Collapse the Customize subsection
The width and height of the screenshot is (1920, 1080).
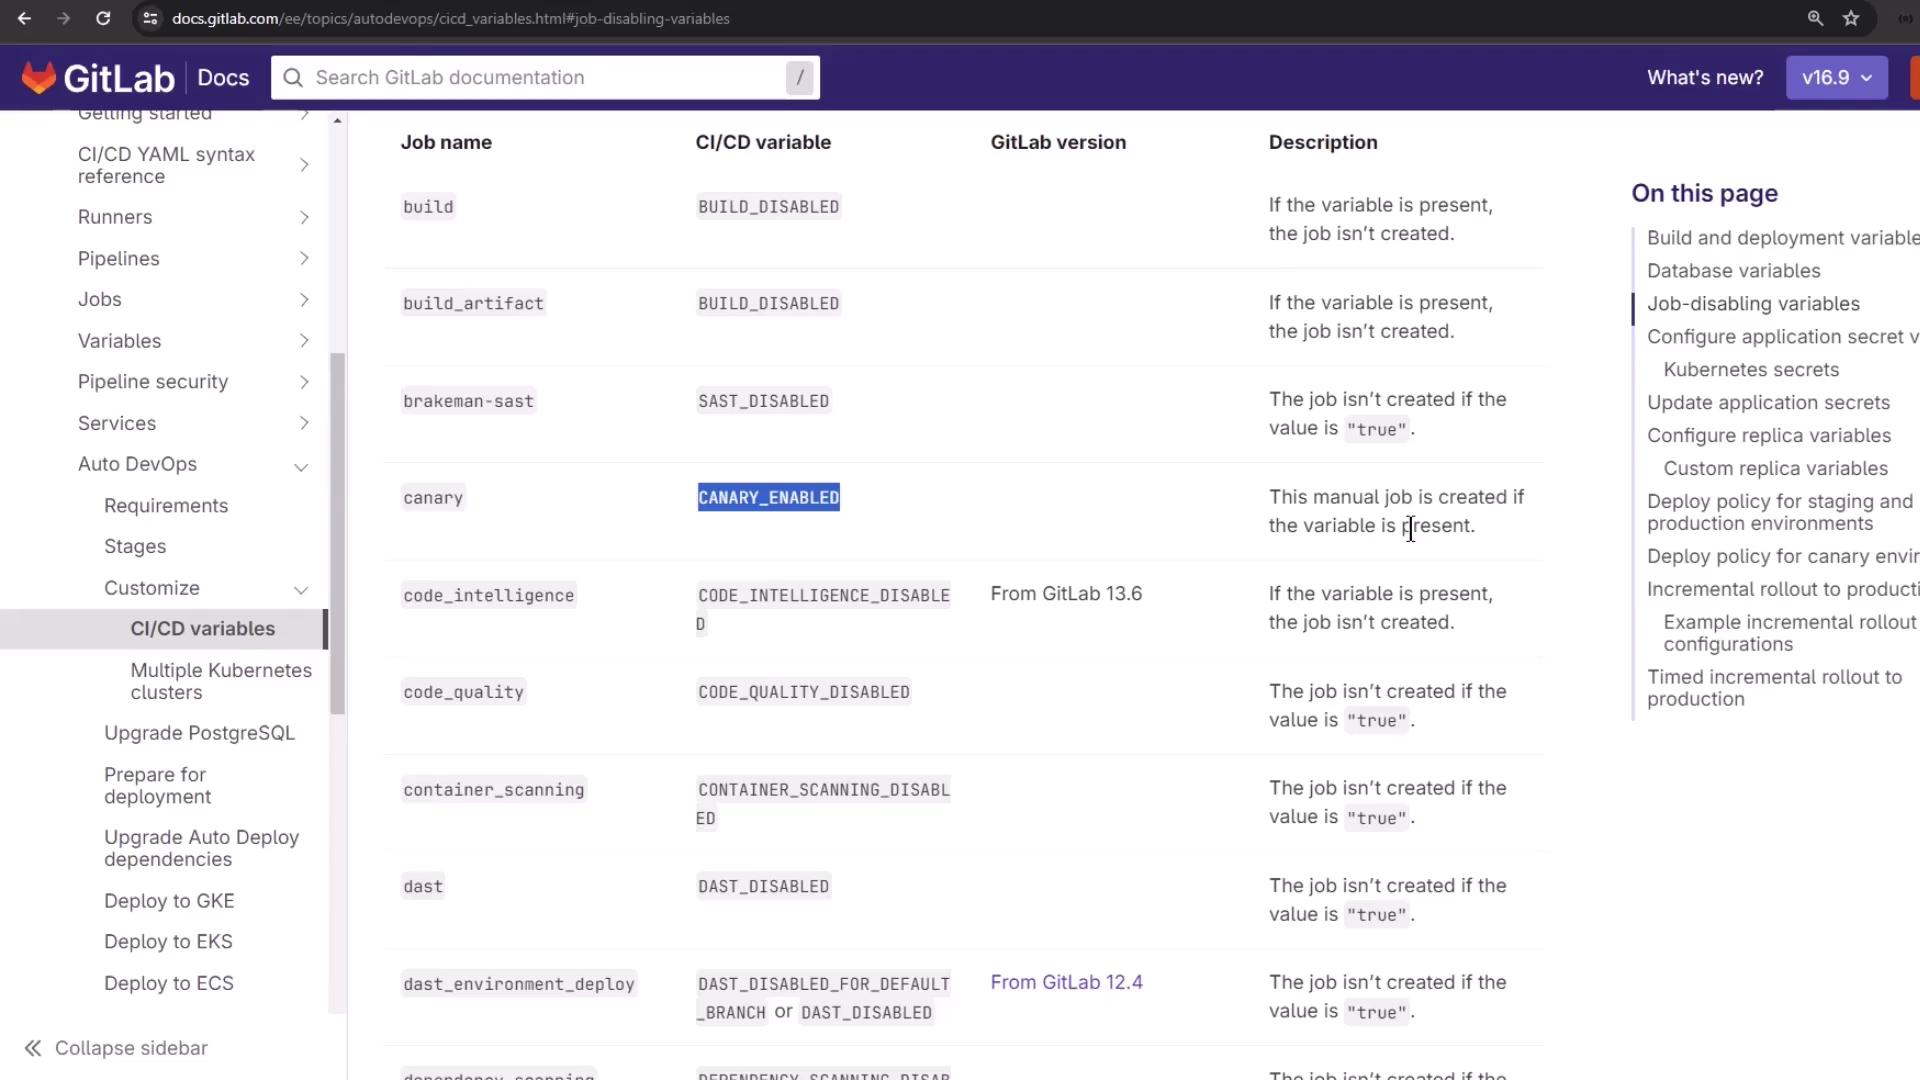(x=301, y=589)
